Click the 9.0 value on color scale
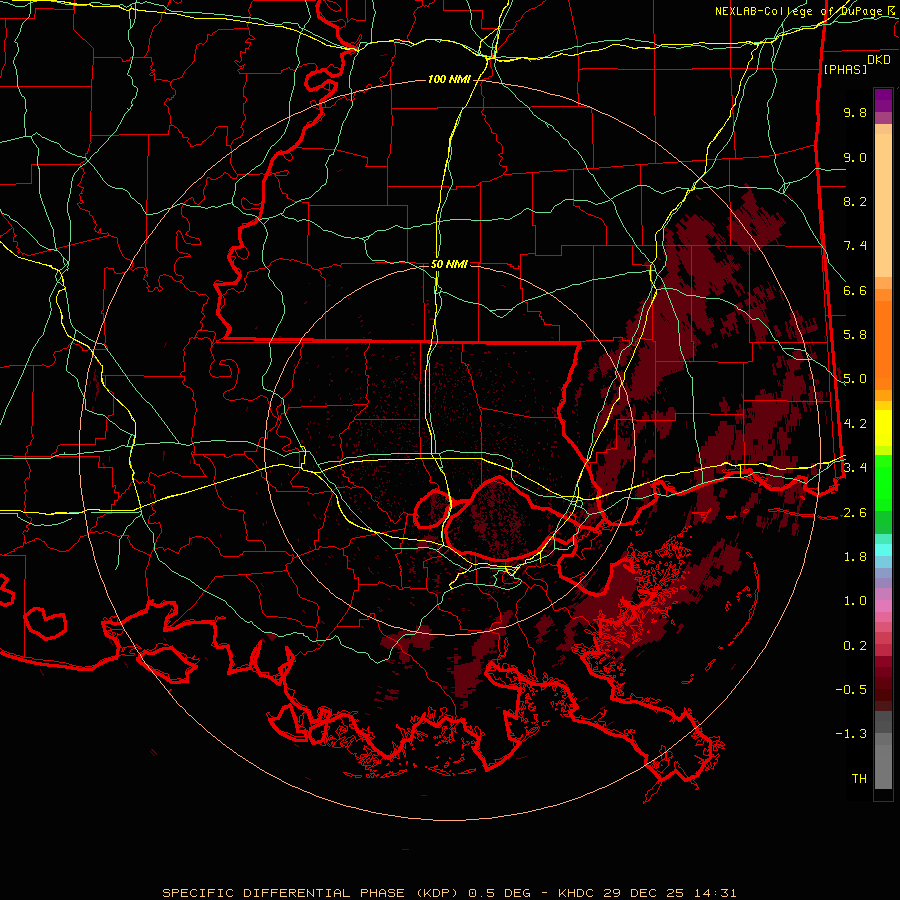The image size is (900, 900). pos(855,157)
